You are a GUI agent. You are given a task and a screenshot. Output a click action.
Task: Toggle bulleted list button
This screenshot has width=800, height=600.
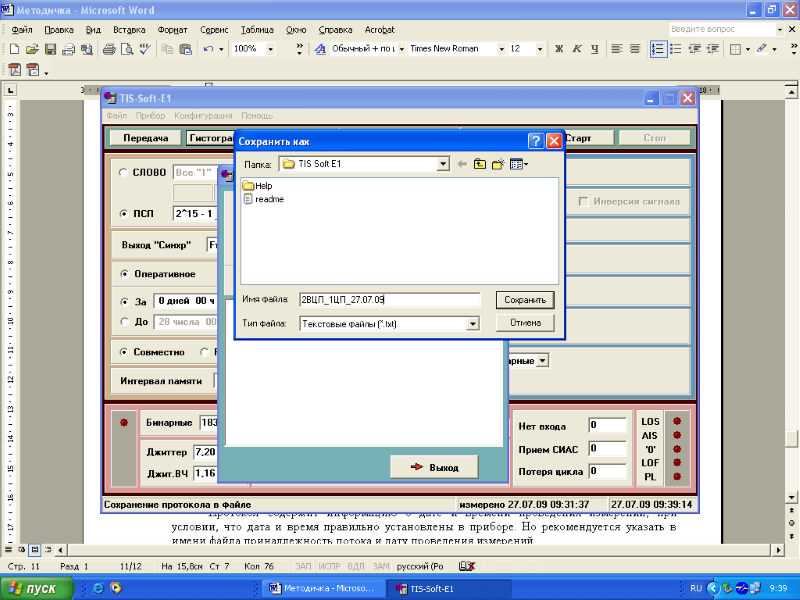(x=676, y=49)
